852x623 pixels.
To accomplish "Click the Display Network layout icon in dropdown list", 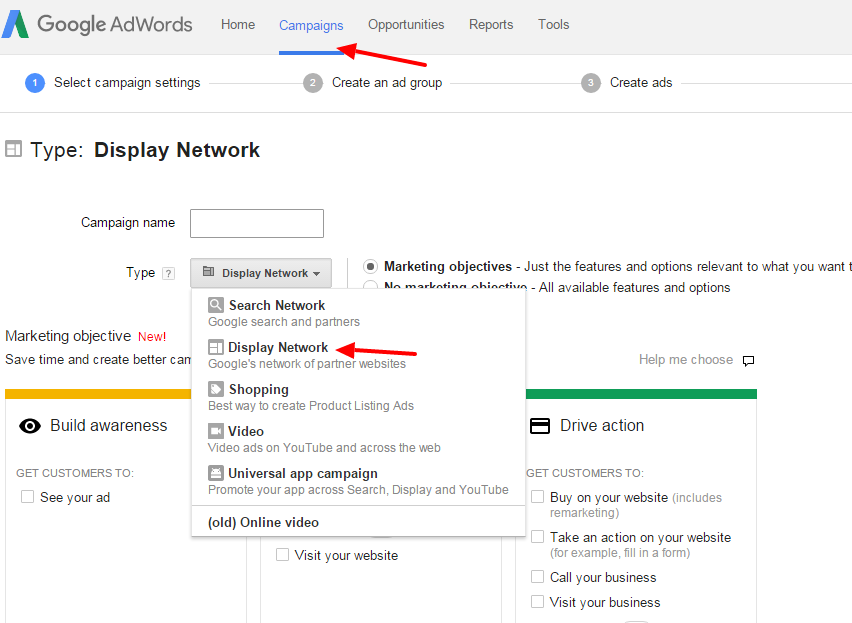I will coord(216,347).
